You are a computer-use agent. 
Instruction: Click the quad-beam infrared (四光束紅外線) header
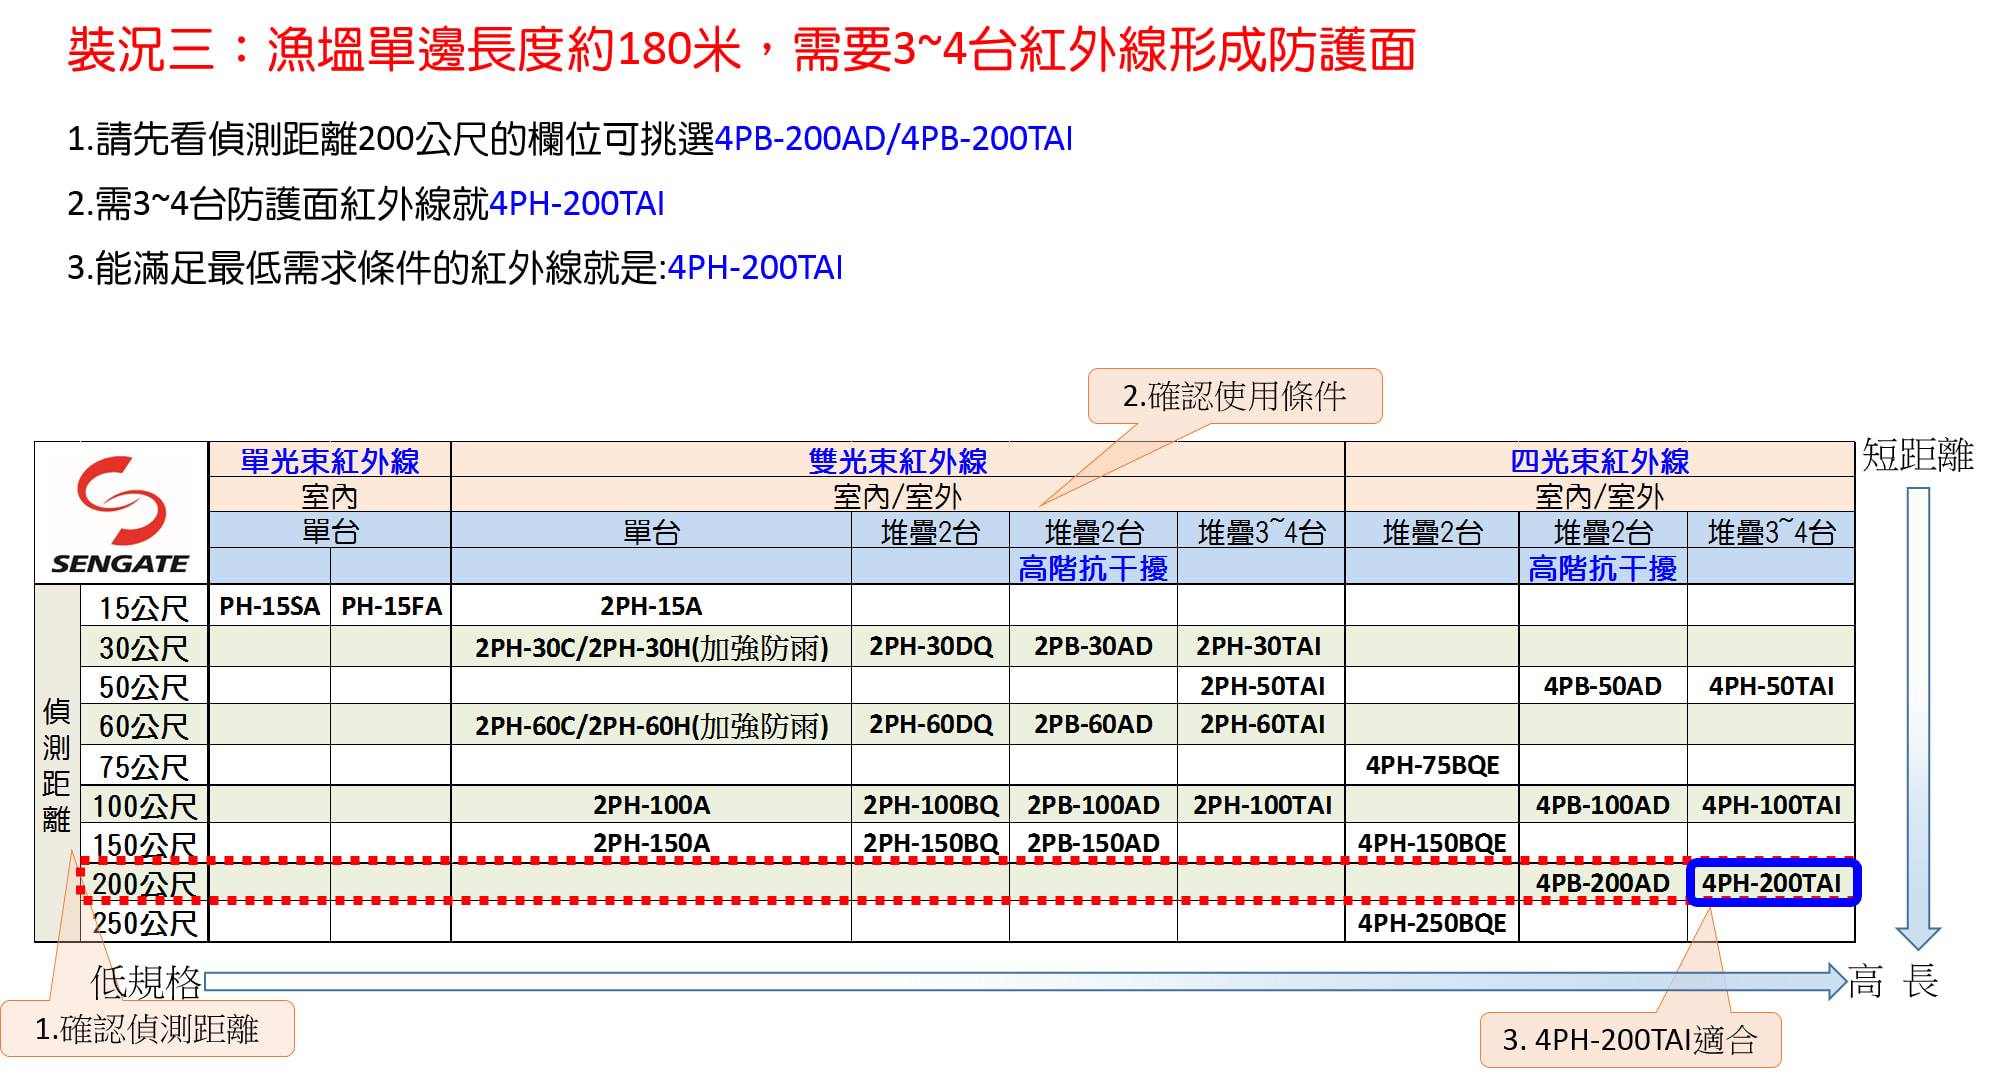[x=1599, y=461]
